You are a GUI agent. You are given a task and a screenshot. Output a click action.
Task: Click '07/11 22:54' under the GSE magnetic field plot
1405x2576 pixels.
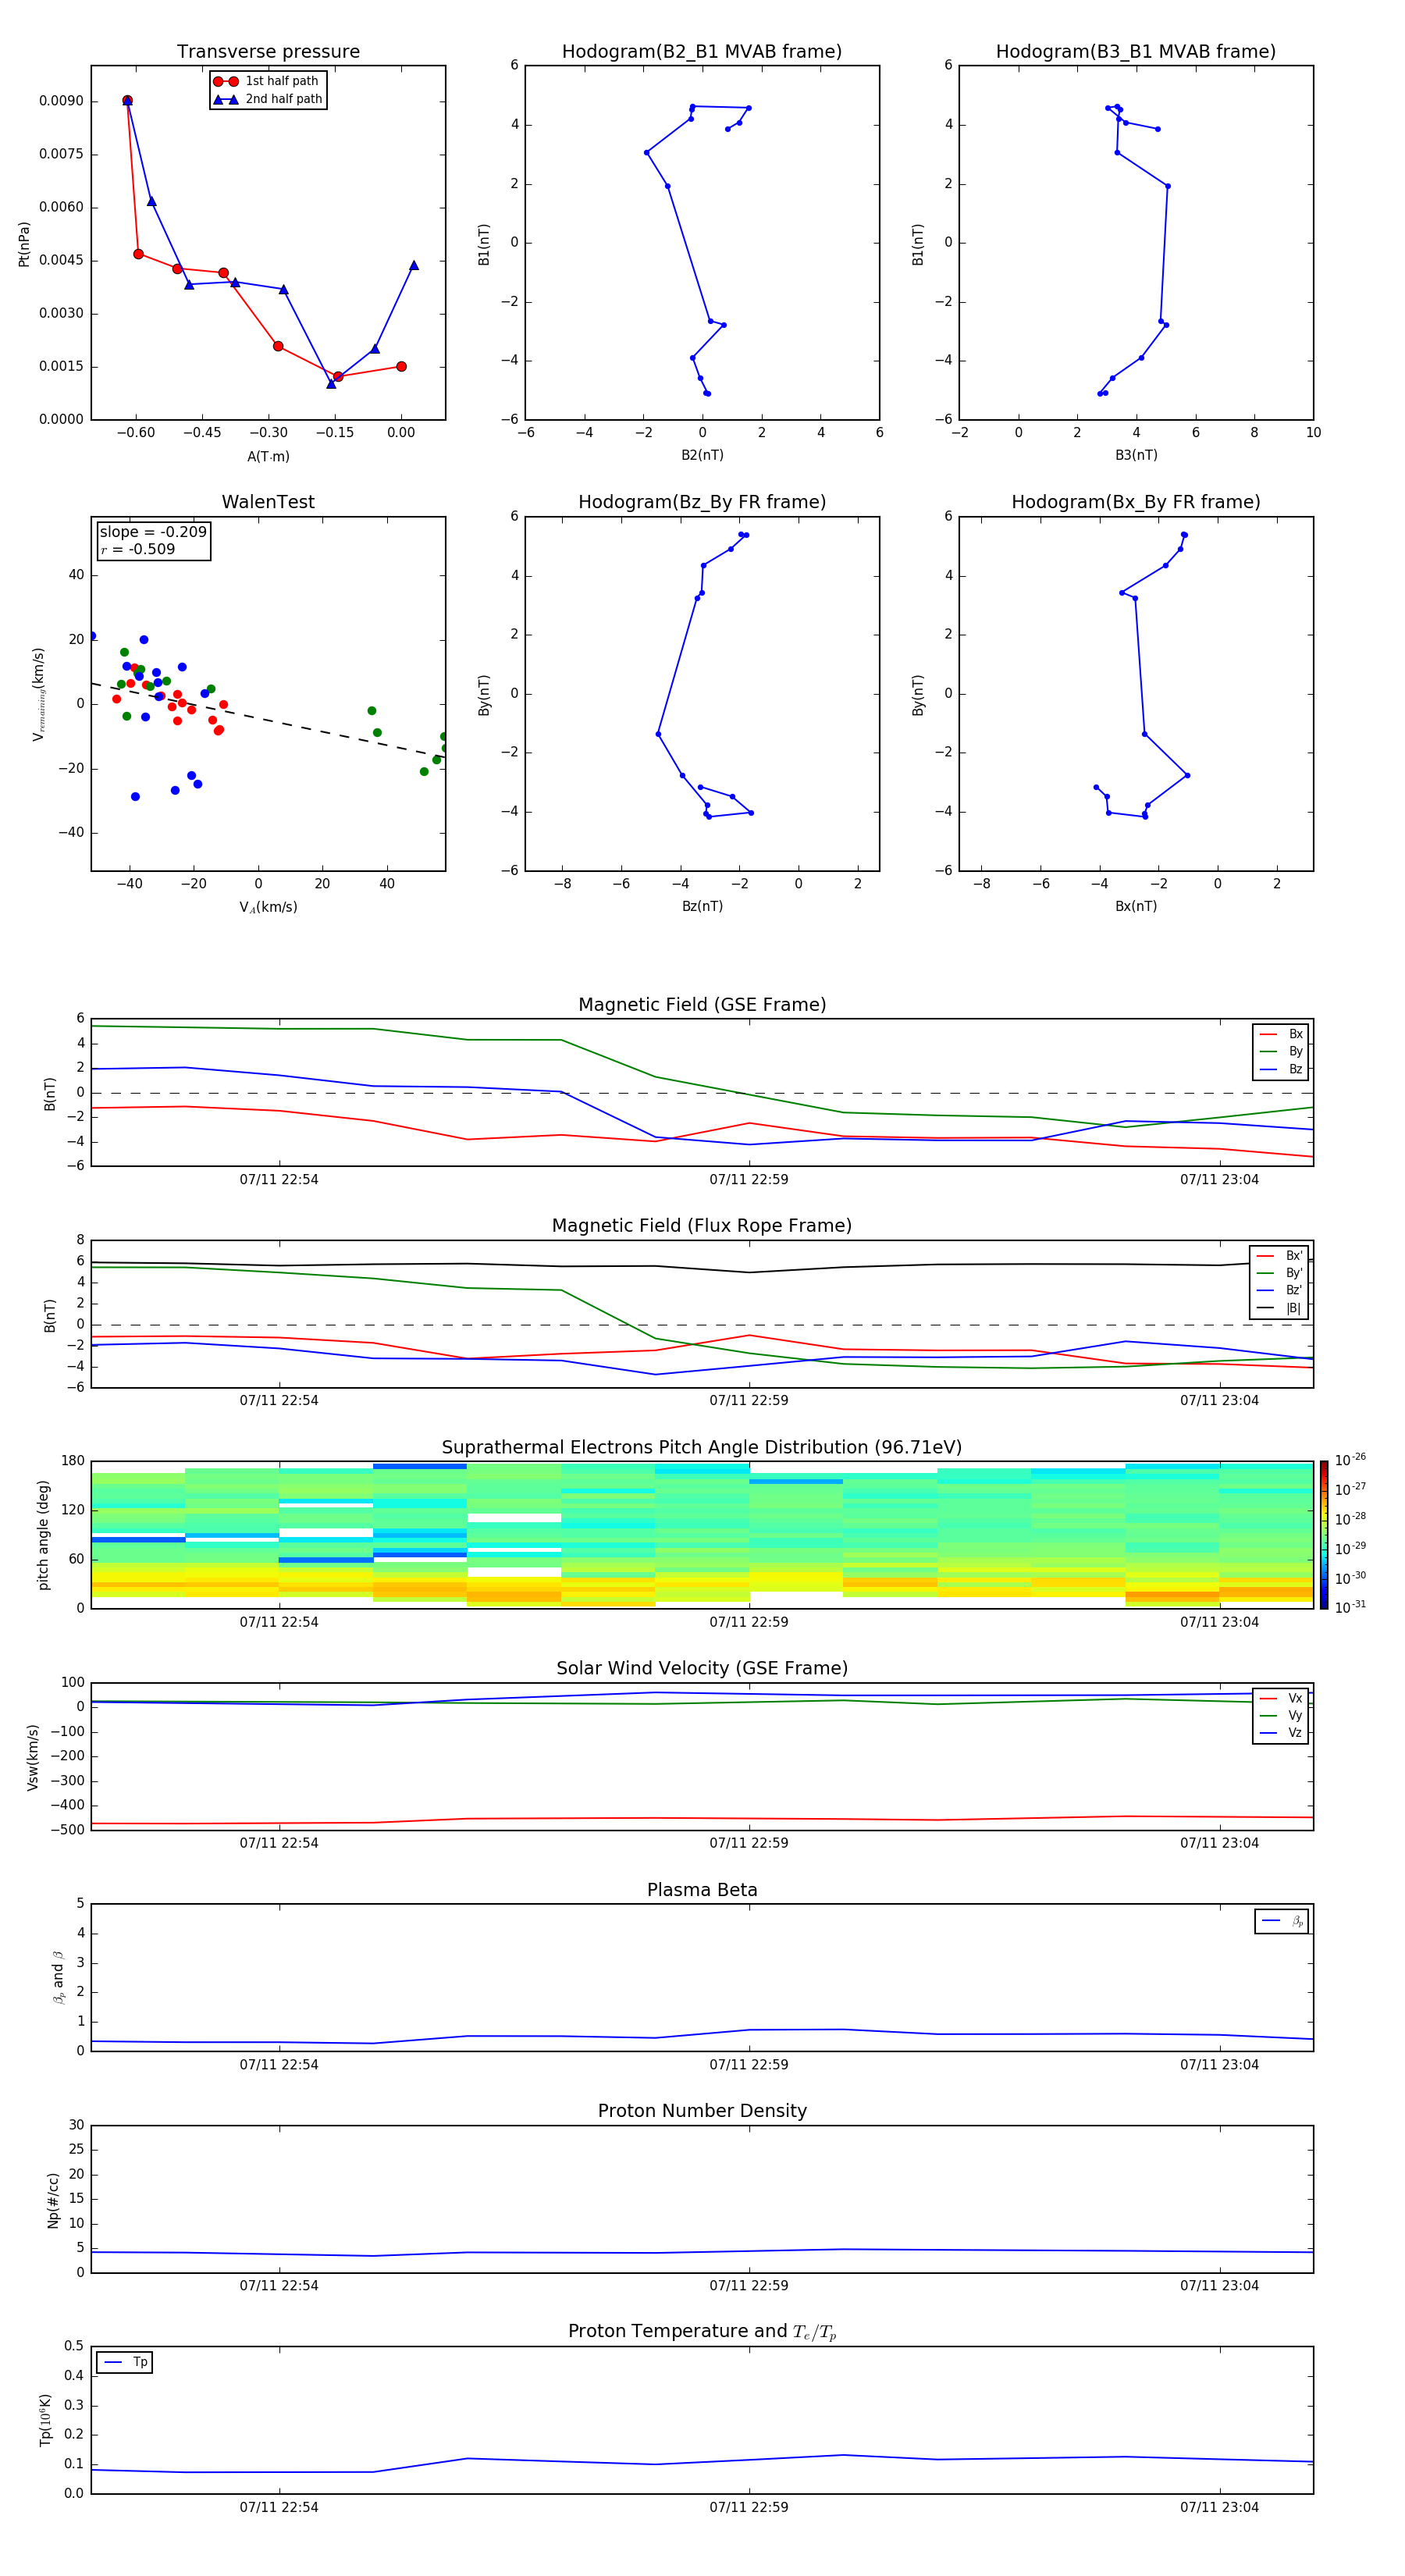point(279,1180)
